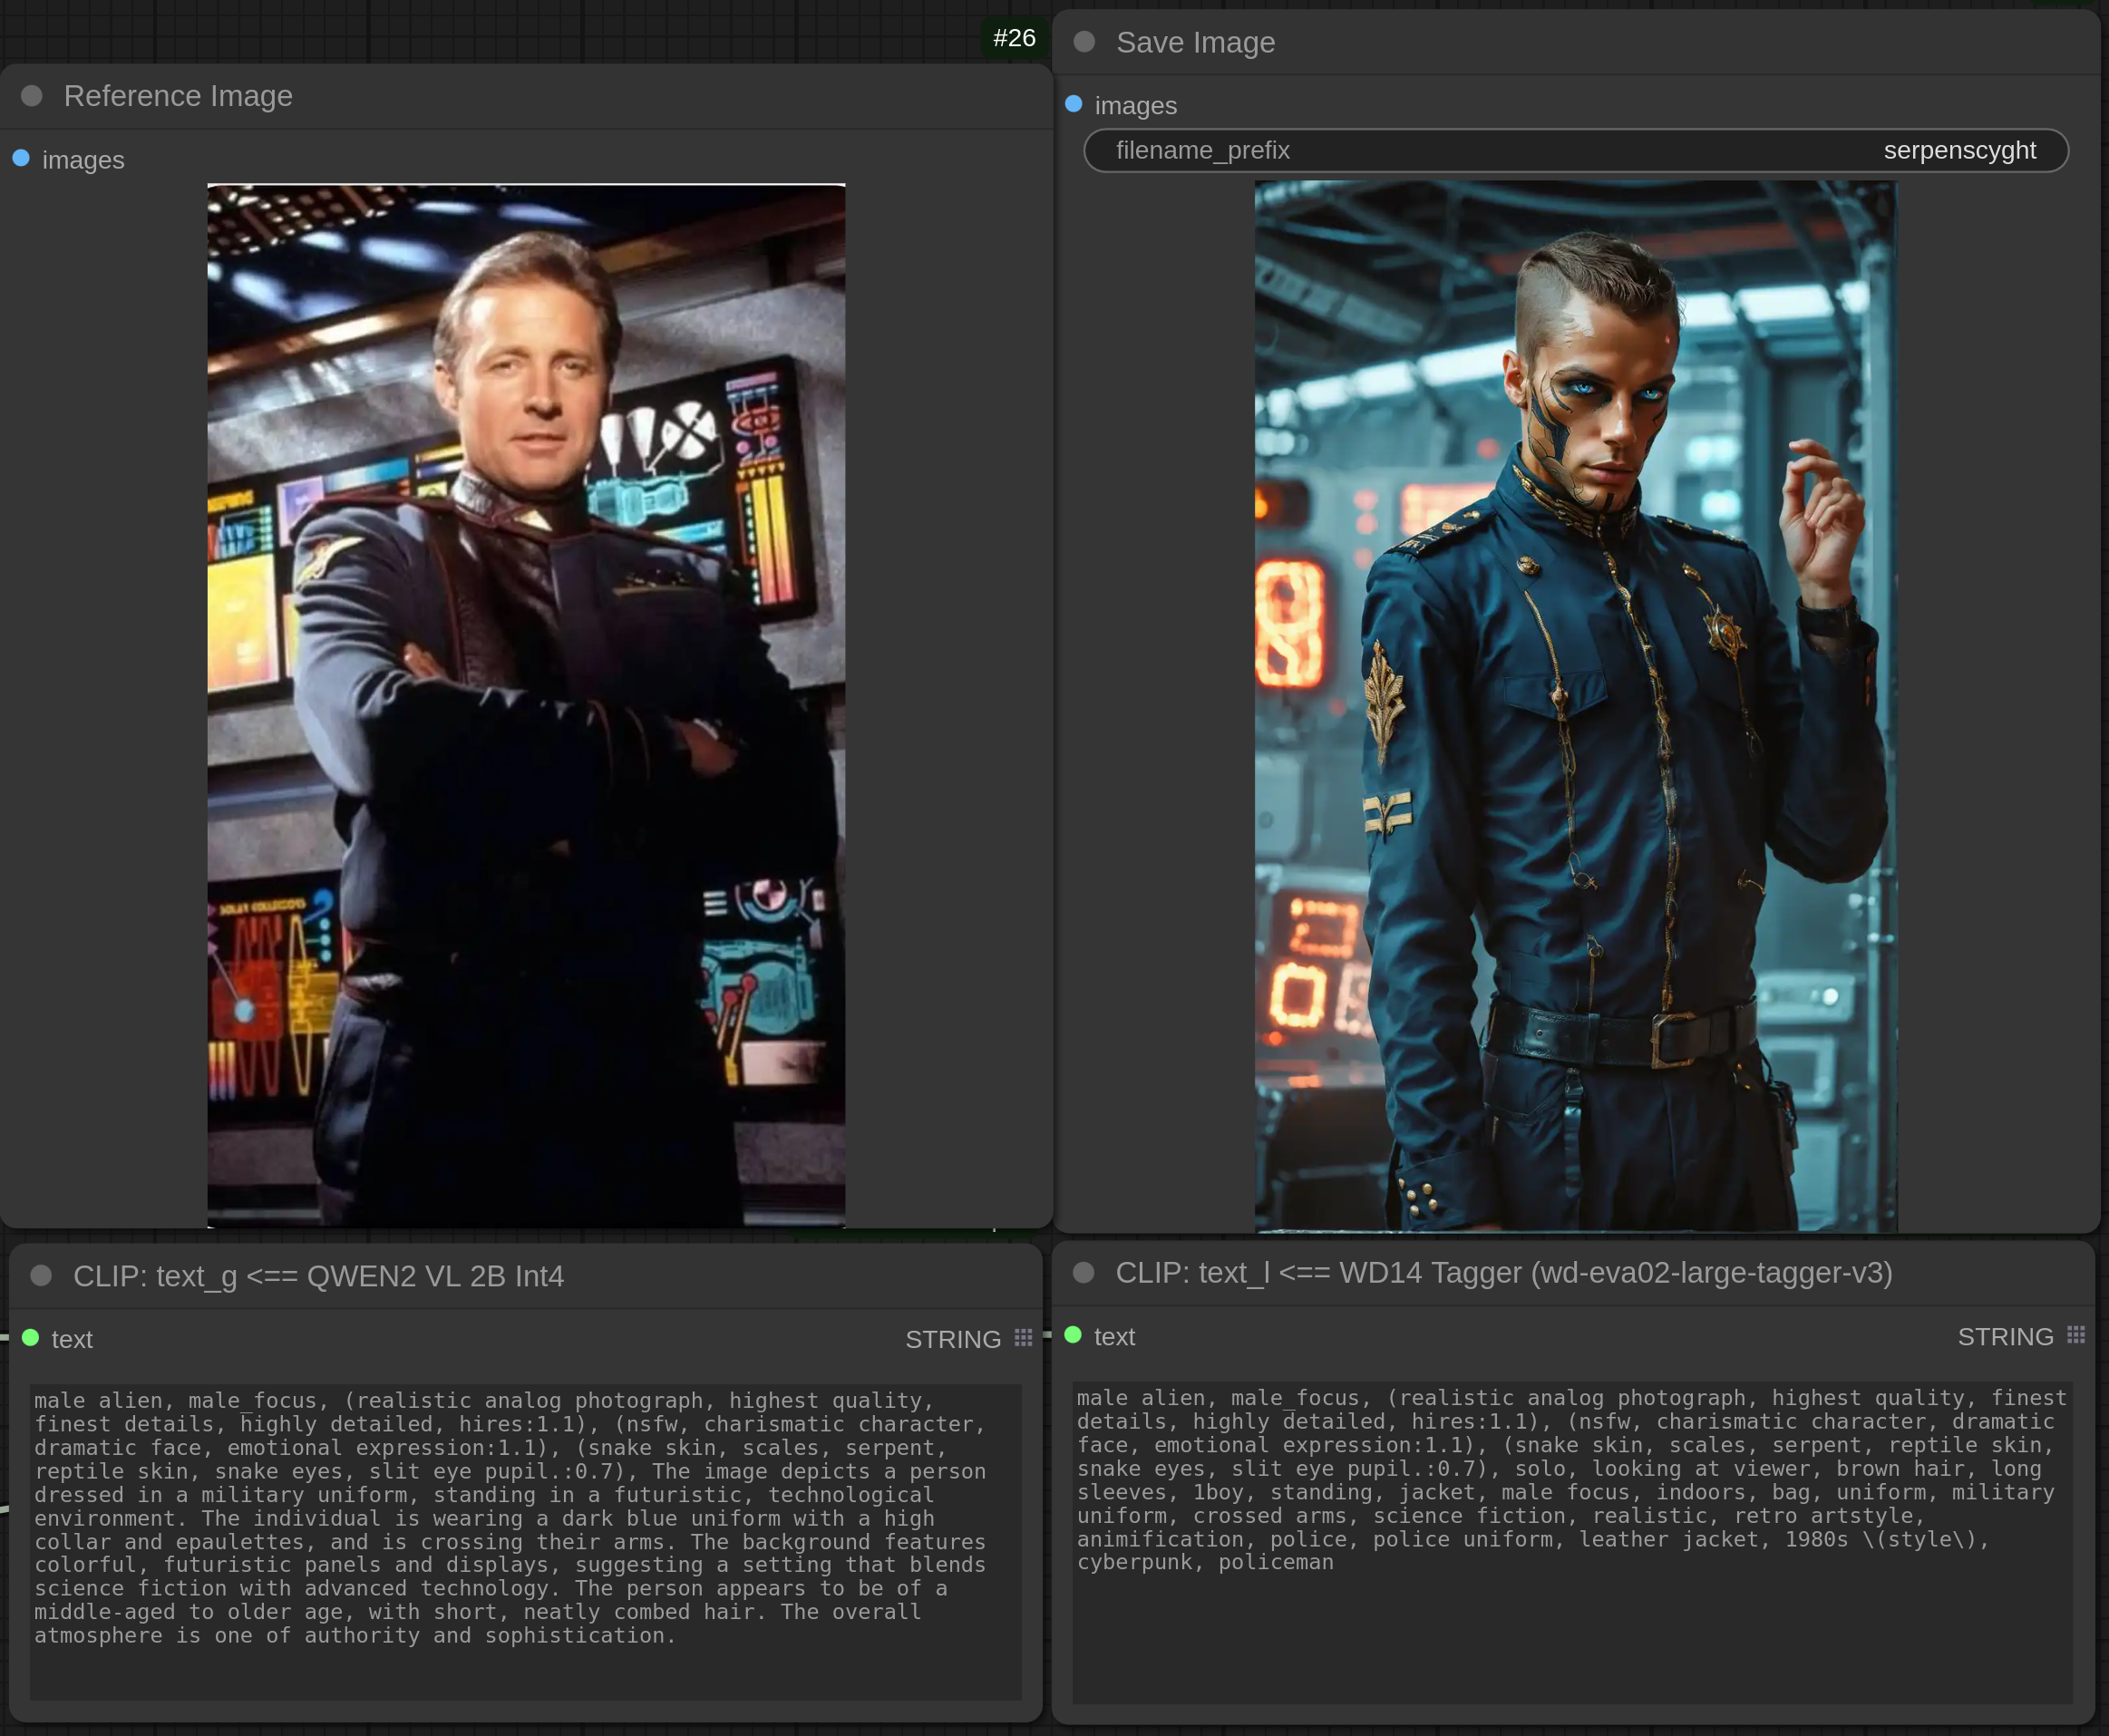Edit the filename_prefix field showing serpenscyght
Viewport: 2109px width, 1736px height.
tap(1576, 150)
